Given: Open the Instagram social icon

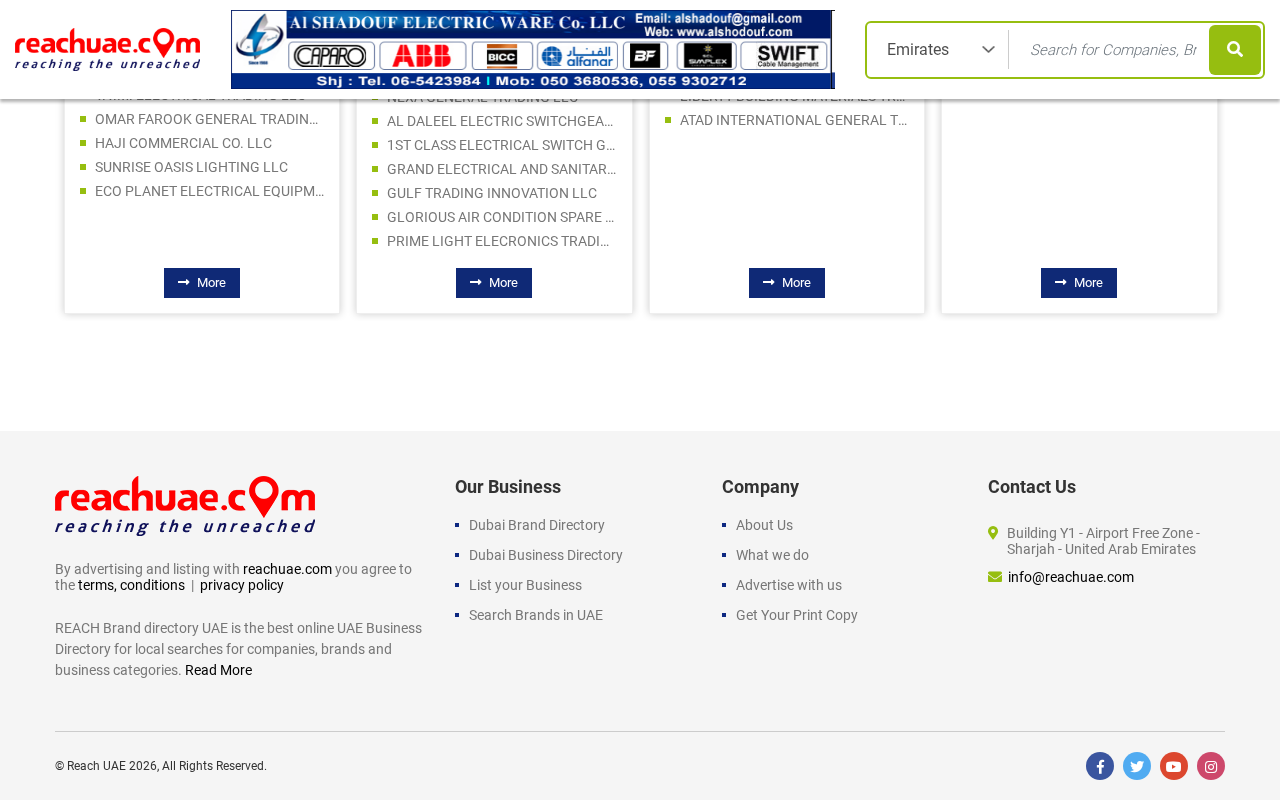Looking at the screenshot, I should point(1211,766).
